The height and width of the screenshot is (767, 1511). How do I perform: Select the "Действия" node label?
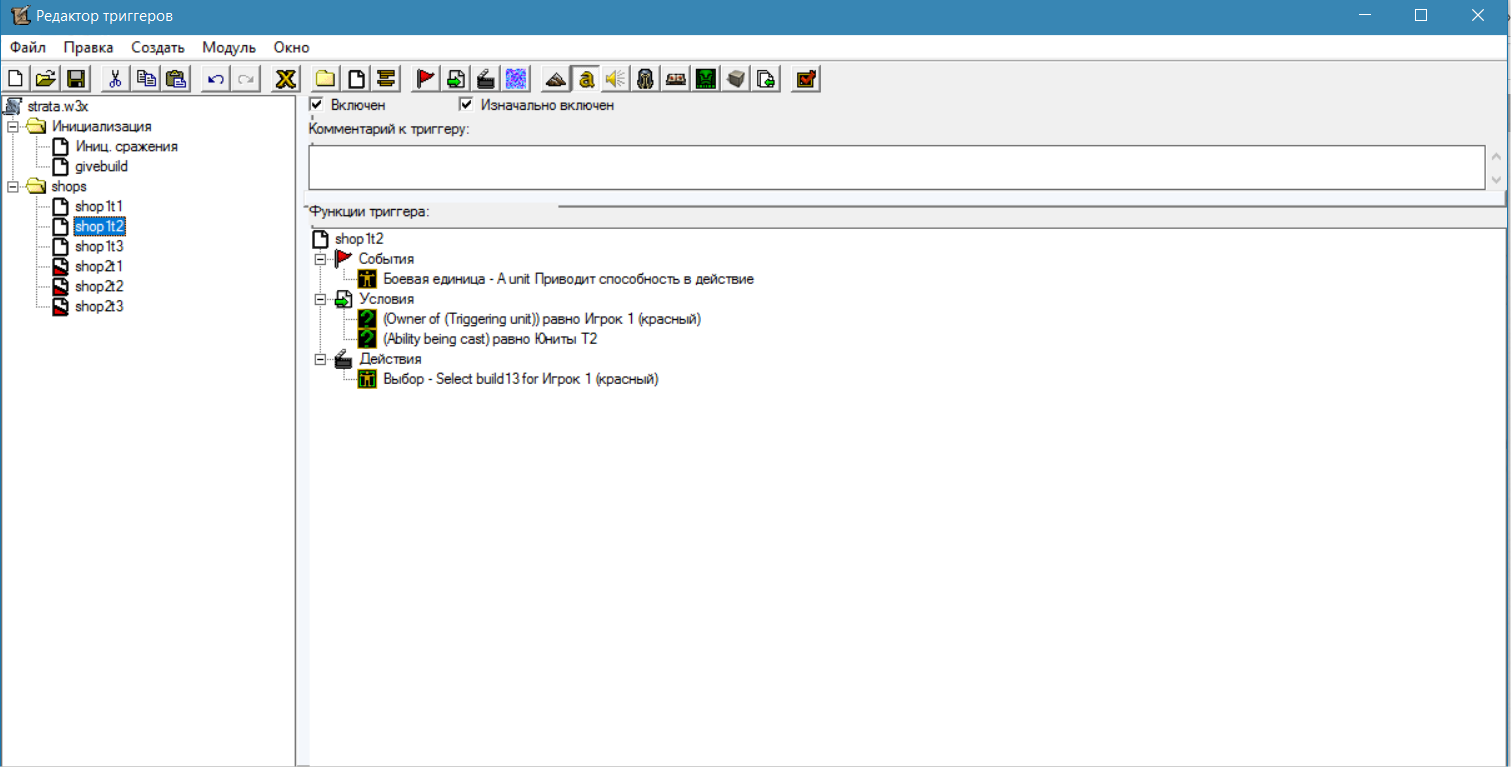(x=390, y=359)
